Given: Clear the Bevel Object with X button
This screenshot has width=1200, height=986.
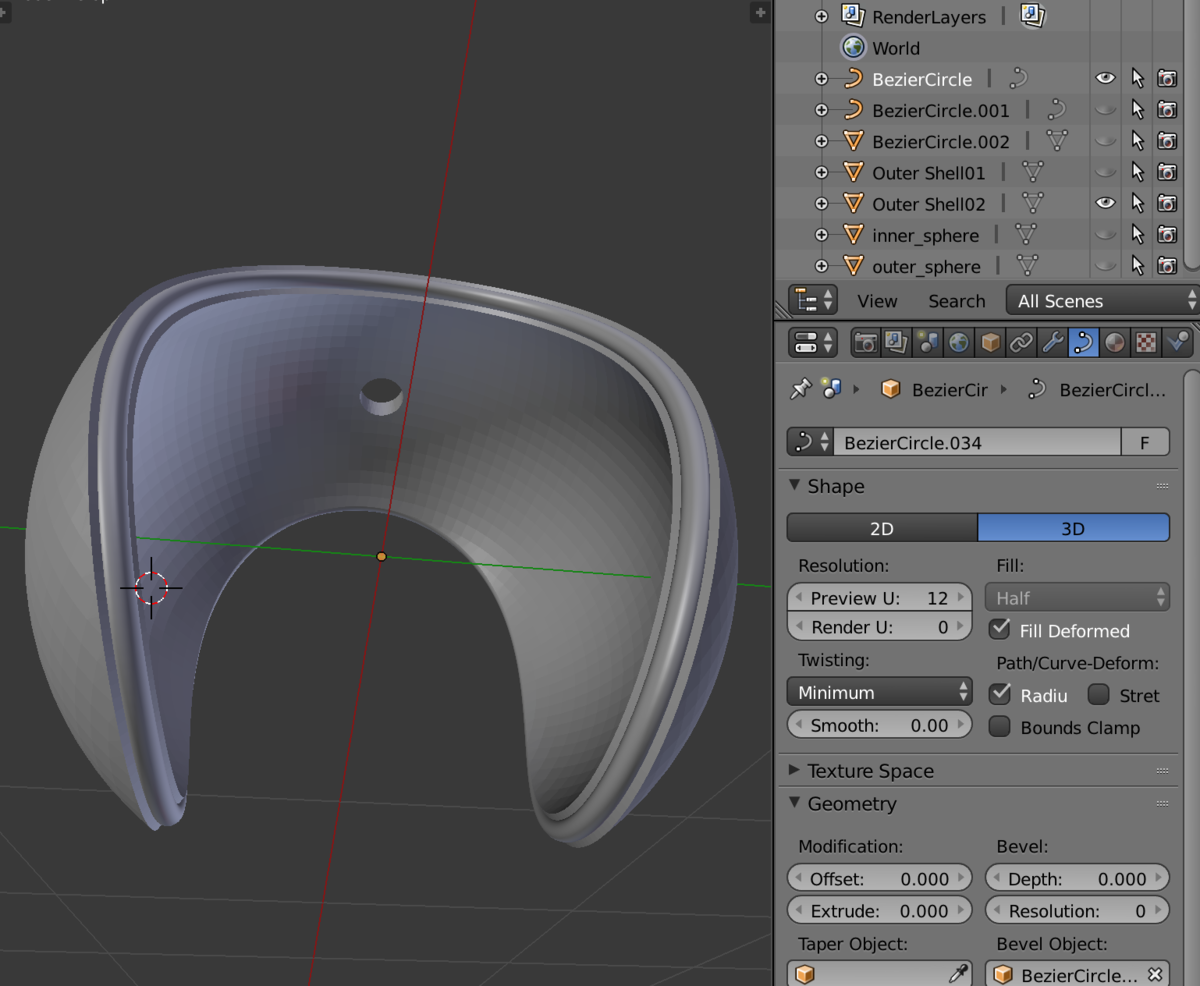Looking at the screenshot, I should pos(1155,974).
